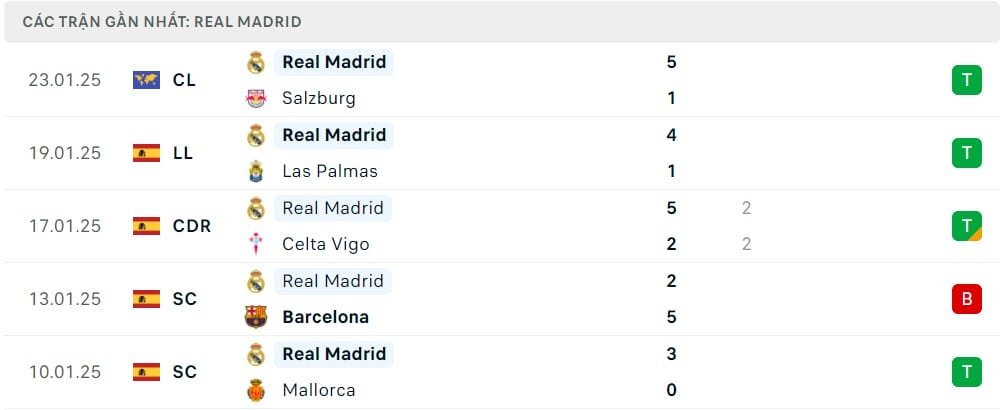
Task: Click the 23.01.25 match date
Action: point(65,80)
